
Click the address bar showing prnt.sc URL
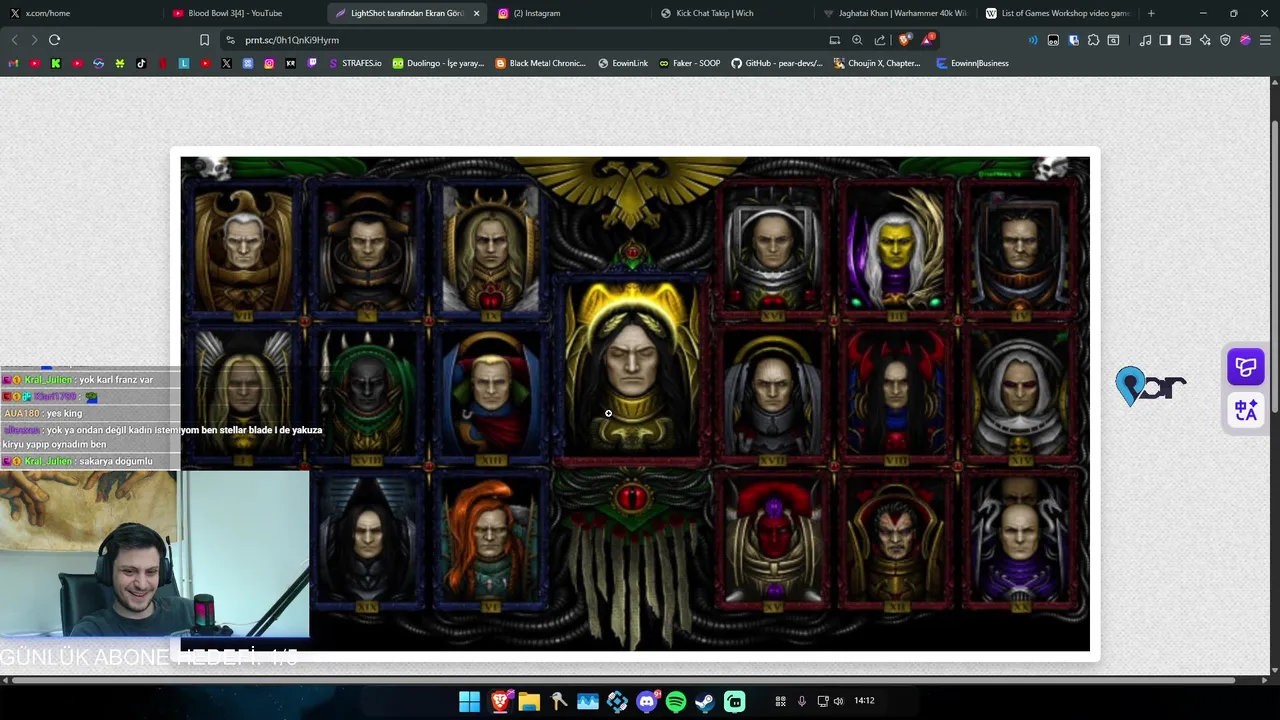[x=530, y=40]
